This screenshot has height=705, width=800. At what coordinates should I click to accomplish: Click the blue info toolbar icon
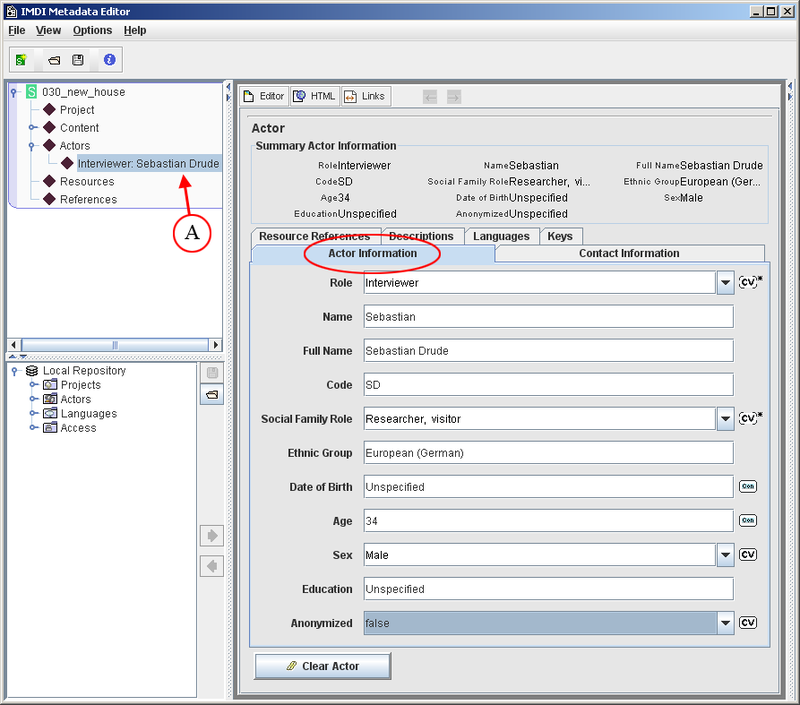(109, 60)
